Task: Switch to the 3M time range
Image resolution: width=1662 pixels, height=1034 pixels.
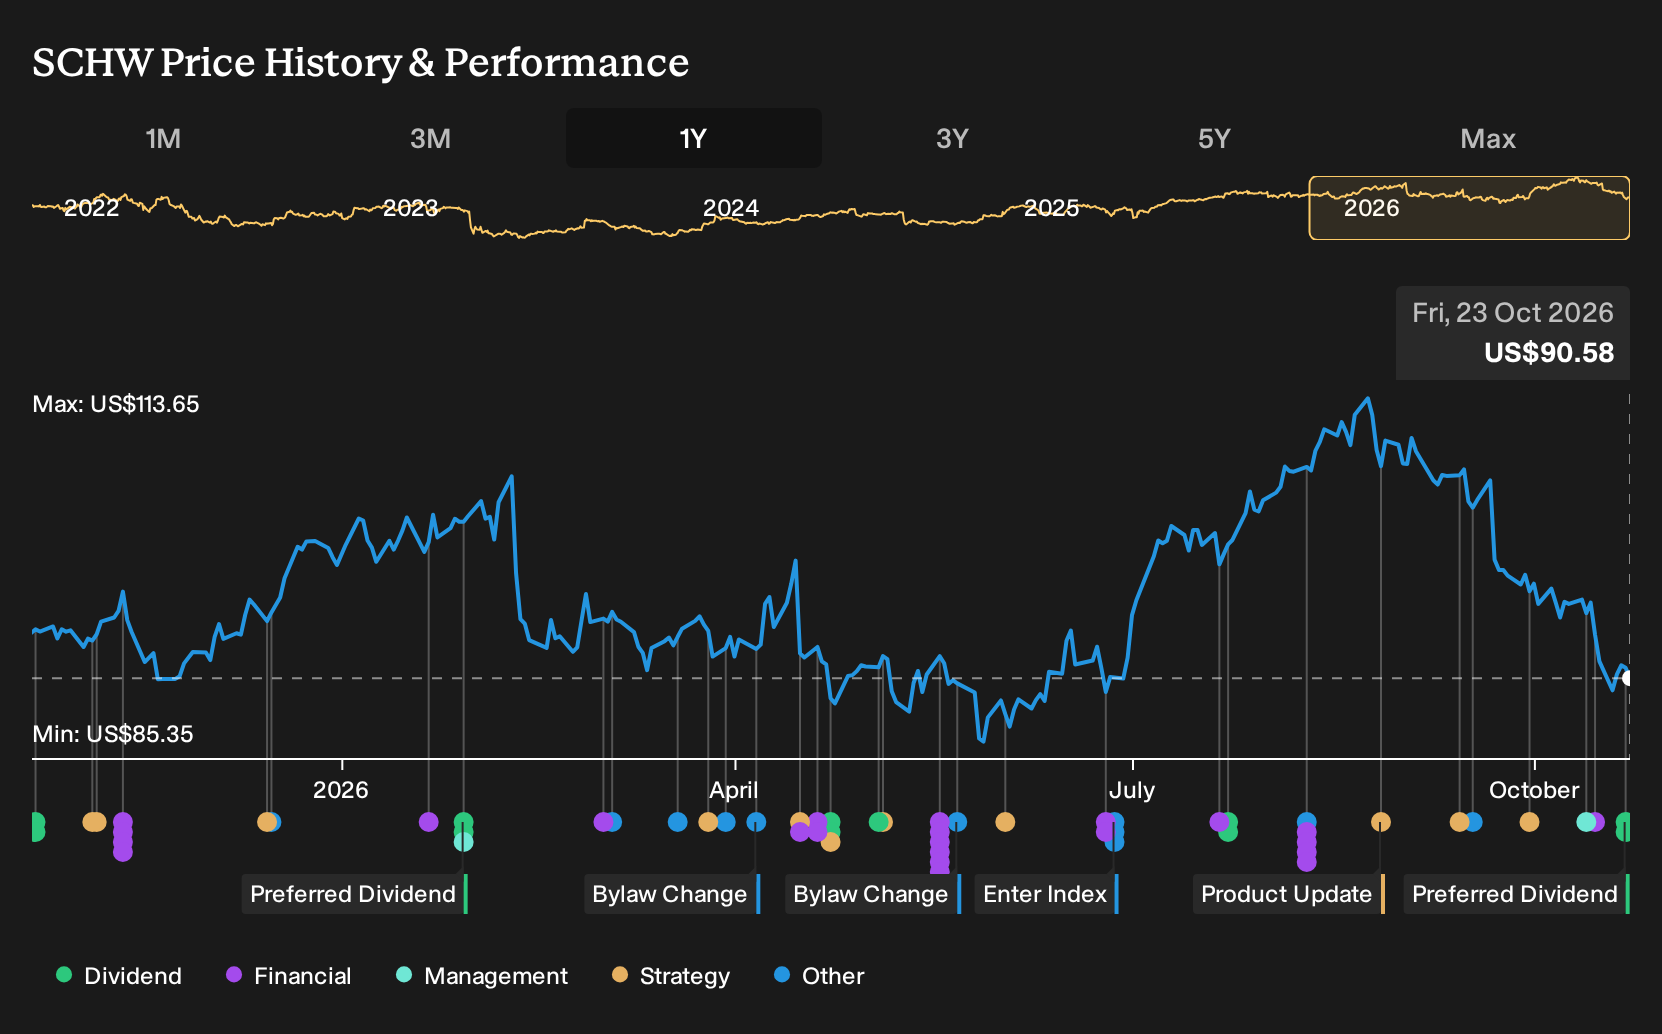Action: 430,138
